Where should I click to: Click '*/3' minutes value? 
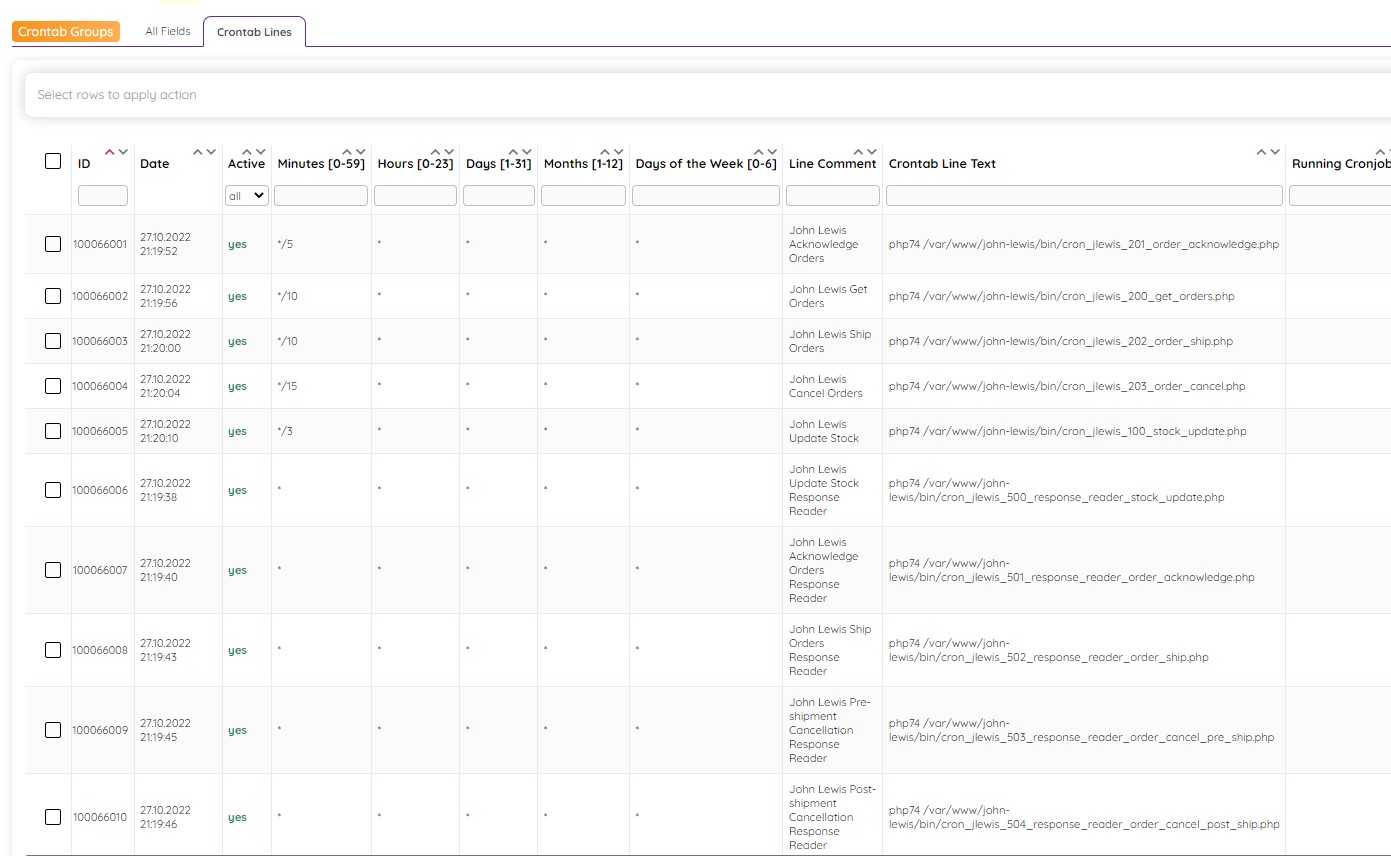coord(285,431)
